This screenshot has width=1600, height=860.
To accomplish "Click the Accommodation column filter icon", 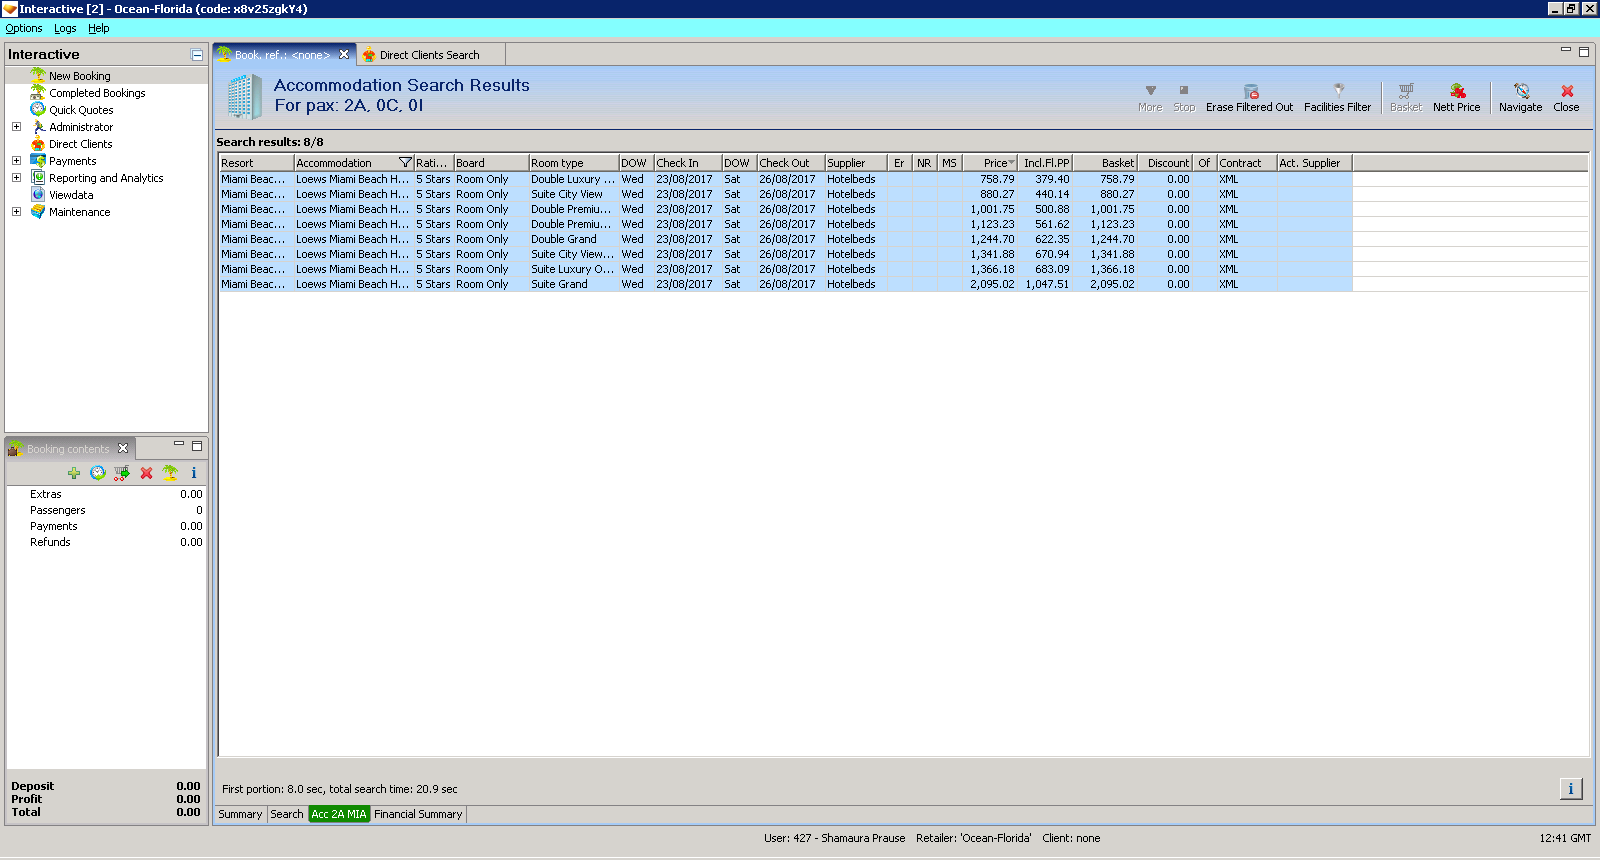I will point(405,163).
